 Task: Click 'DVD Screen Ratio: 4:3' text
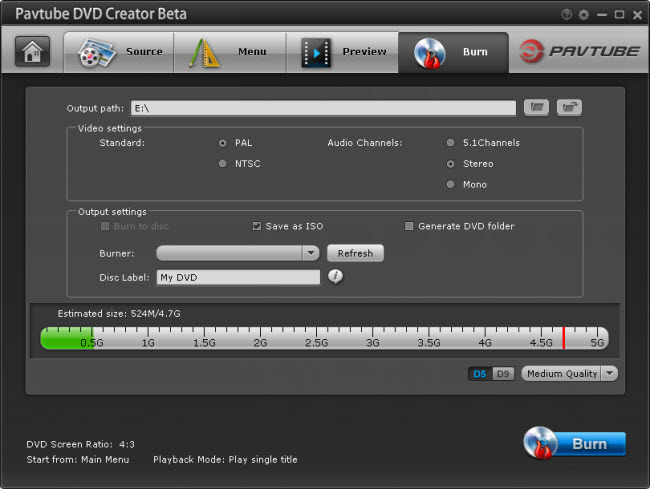point(80,444)
